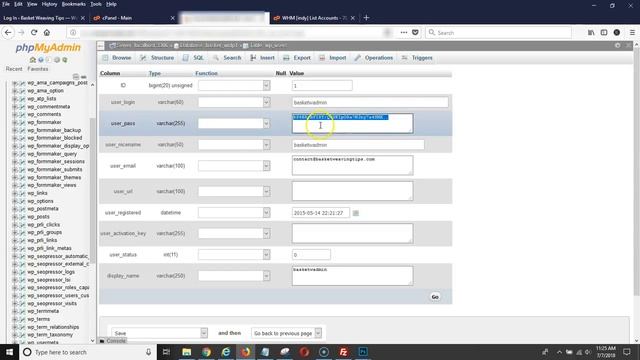Open Internet Explorer taskbar icon
Viewport: 640px width, 360px height.
pyautogui.click(x=226, y=352)
